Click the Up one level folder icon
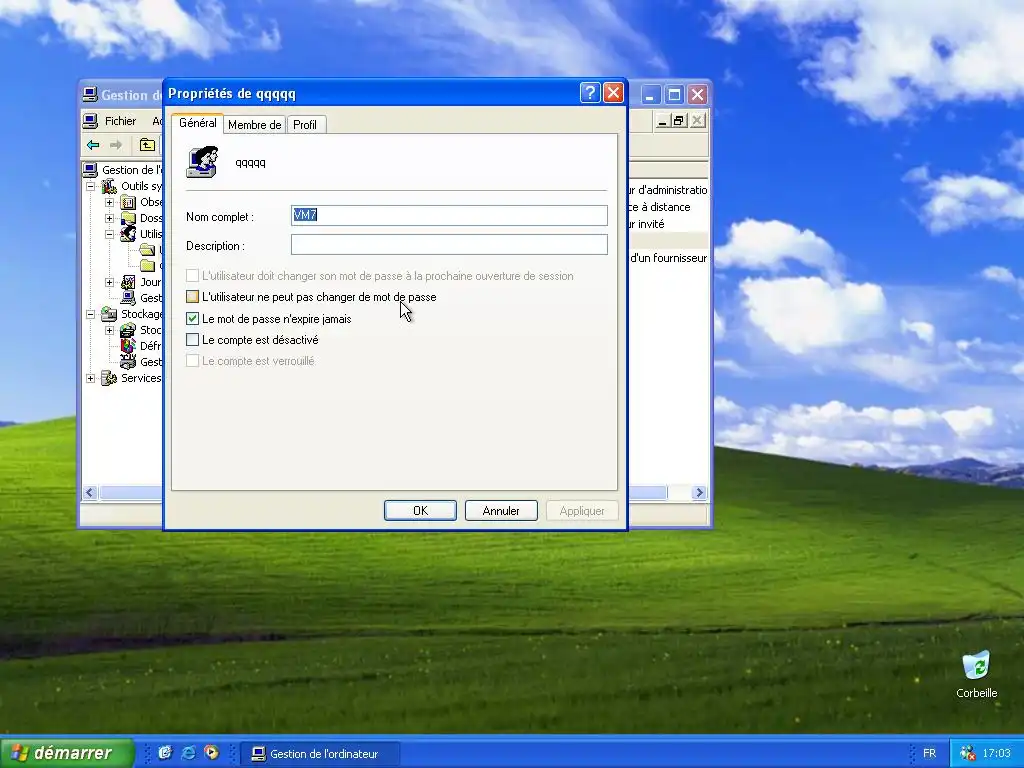The image size is (1024, 768). point(148,145)
